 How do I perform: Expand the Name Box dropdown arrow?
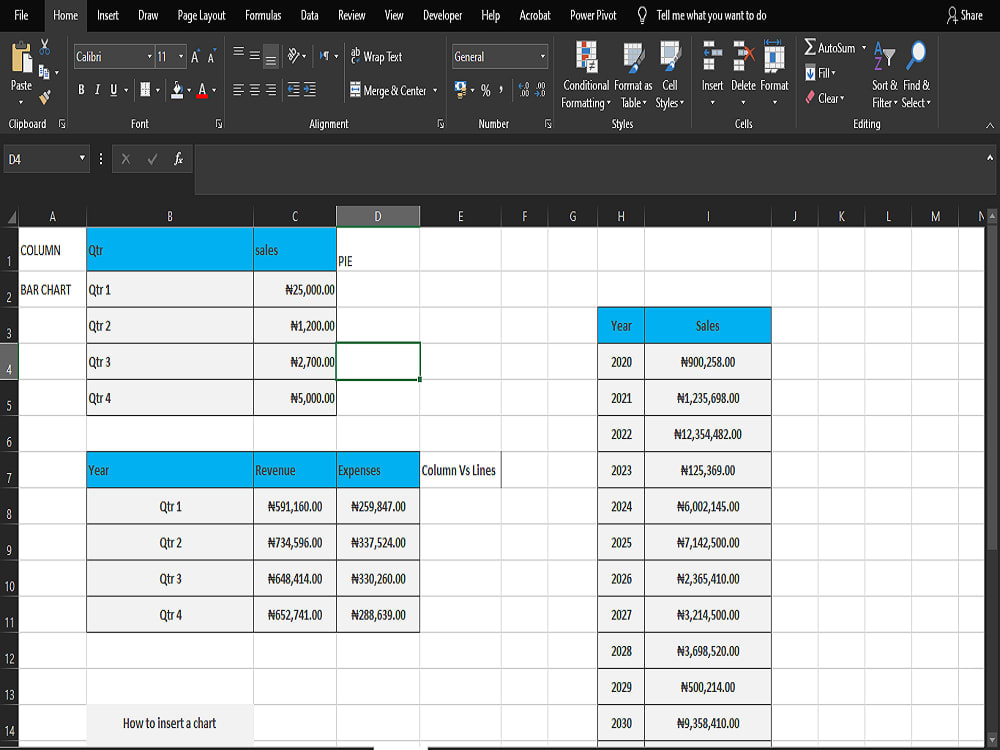pos(82,158)
